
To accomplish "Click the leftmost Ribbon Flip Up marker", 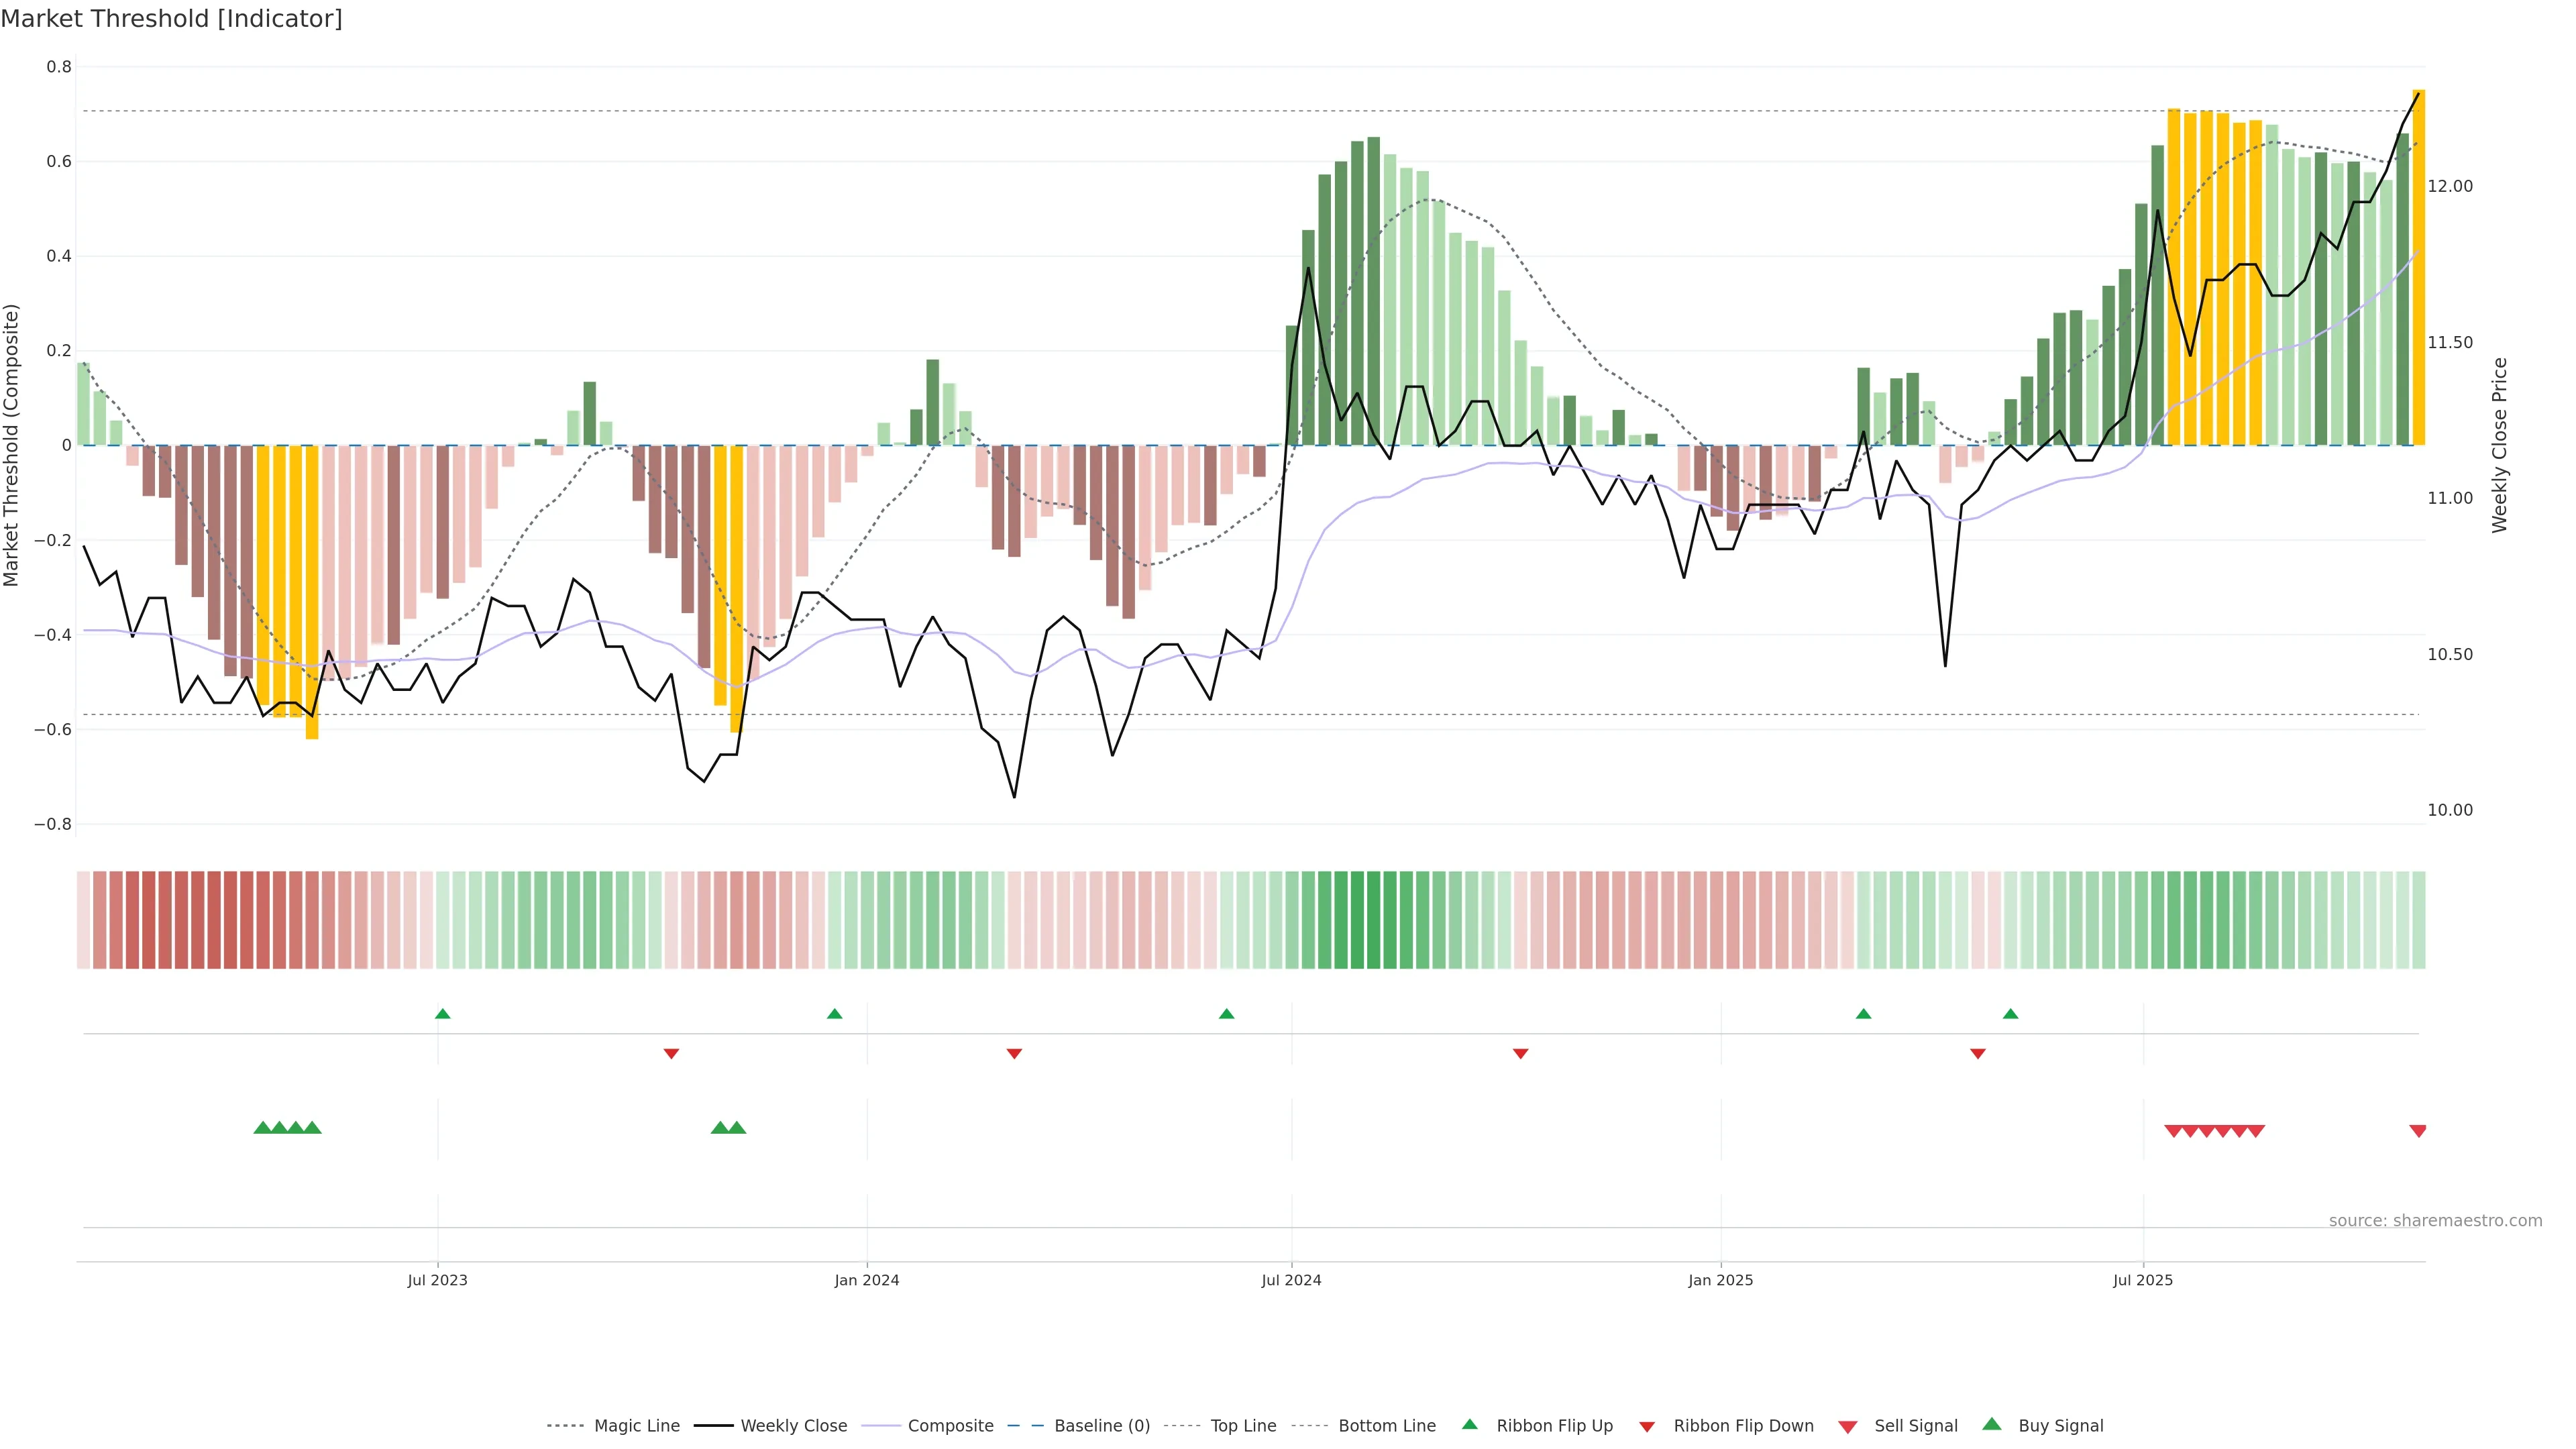I will click(x=442, y=1014).
